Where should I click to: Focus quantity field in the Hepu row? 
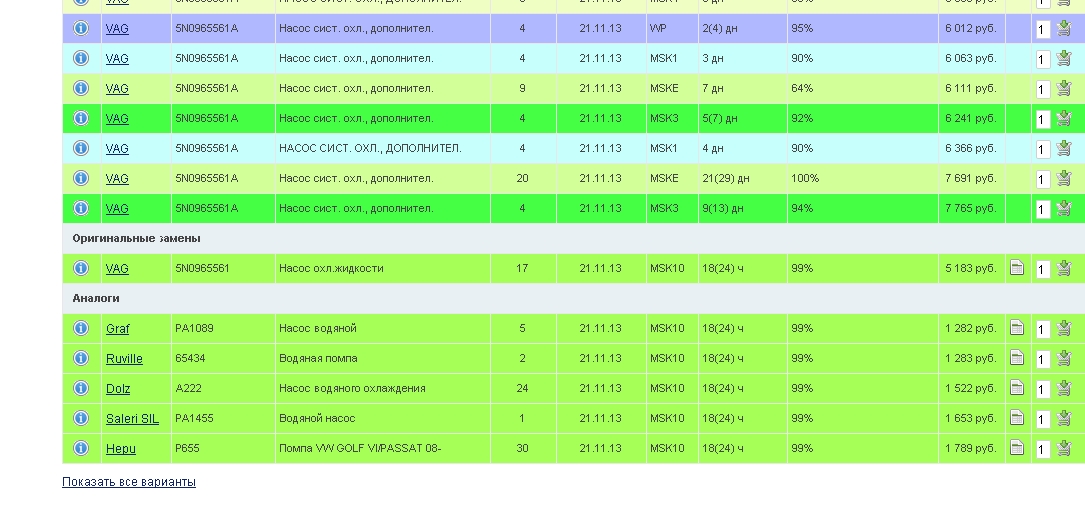click(1043, 450)
